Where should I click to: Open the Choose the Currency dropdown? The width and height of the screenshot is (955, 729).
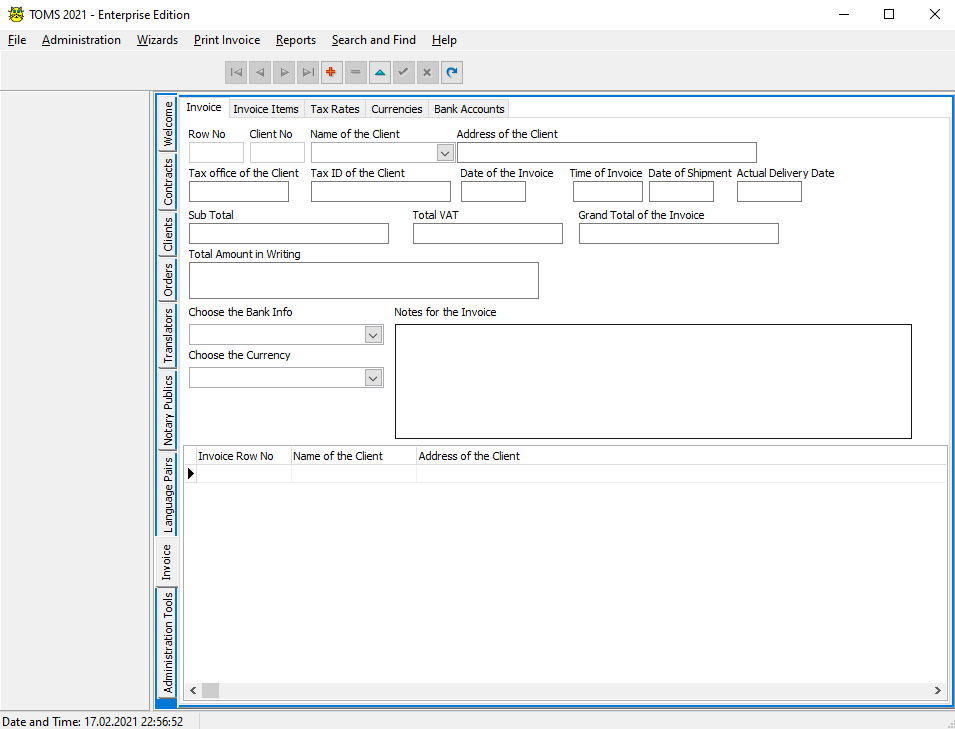[x=373, y=377]
